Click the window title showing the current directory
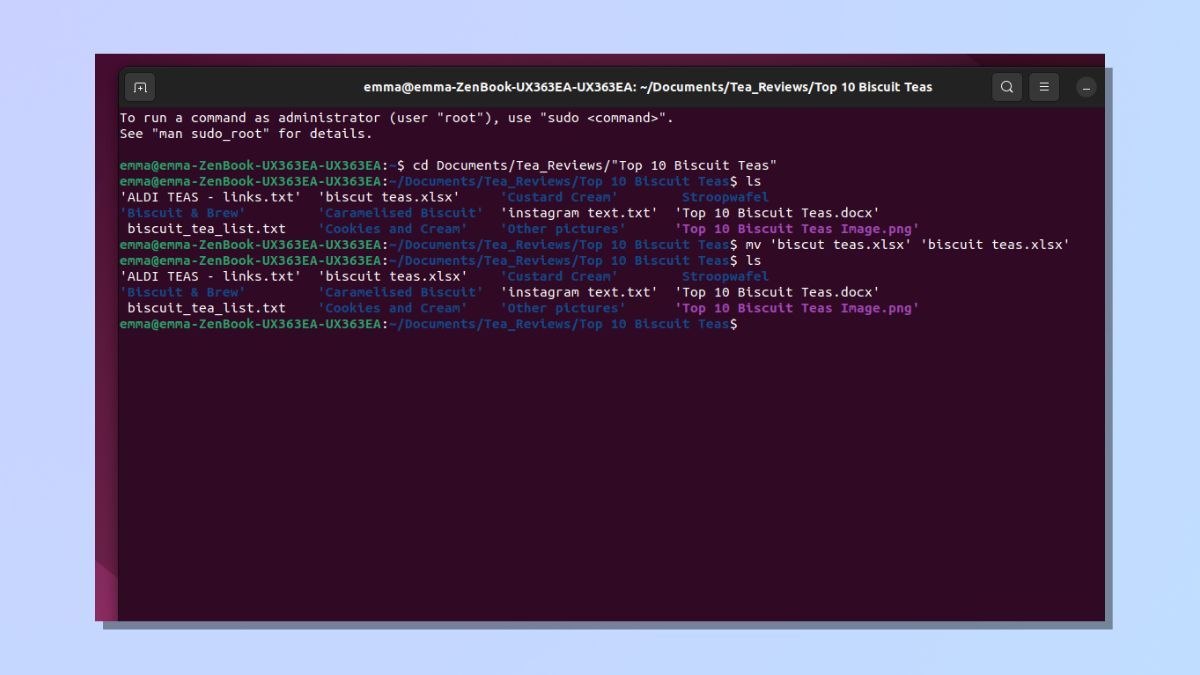 647,87
